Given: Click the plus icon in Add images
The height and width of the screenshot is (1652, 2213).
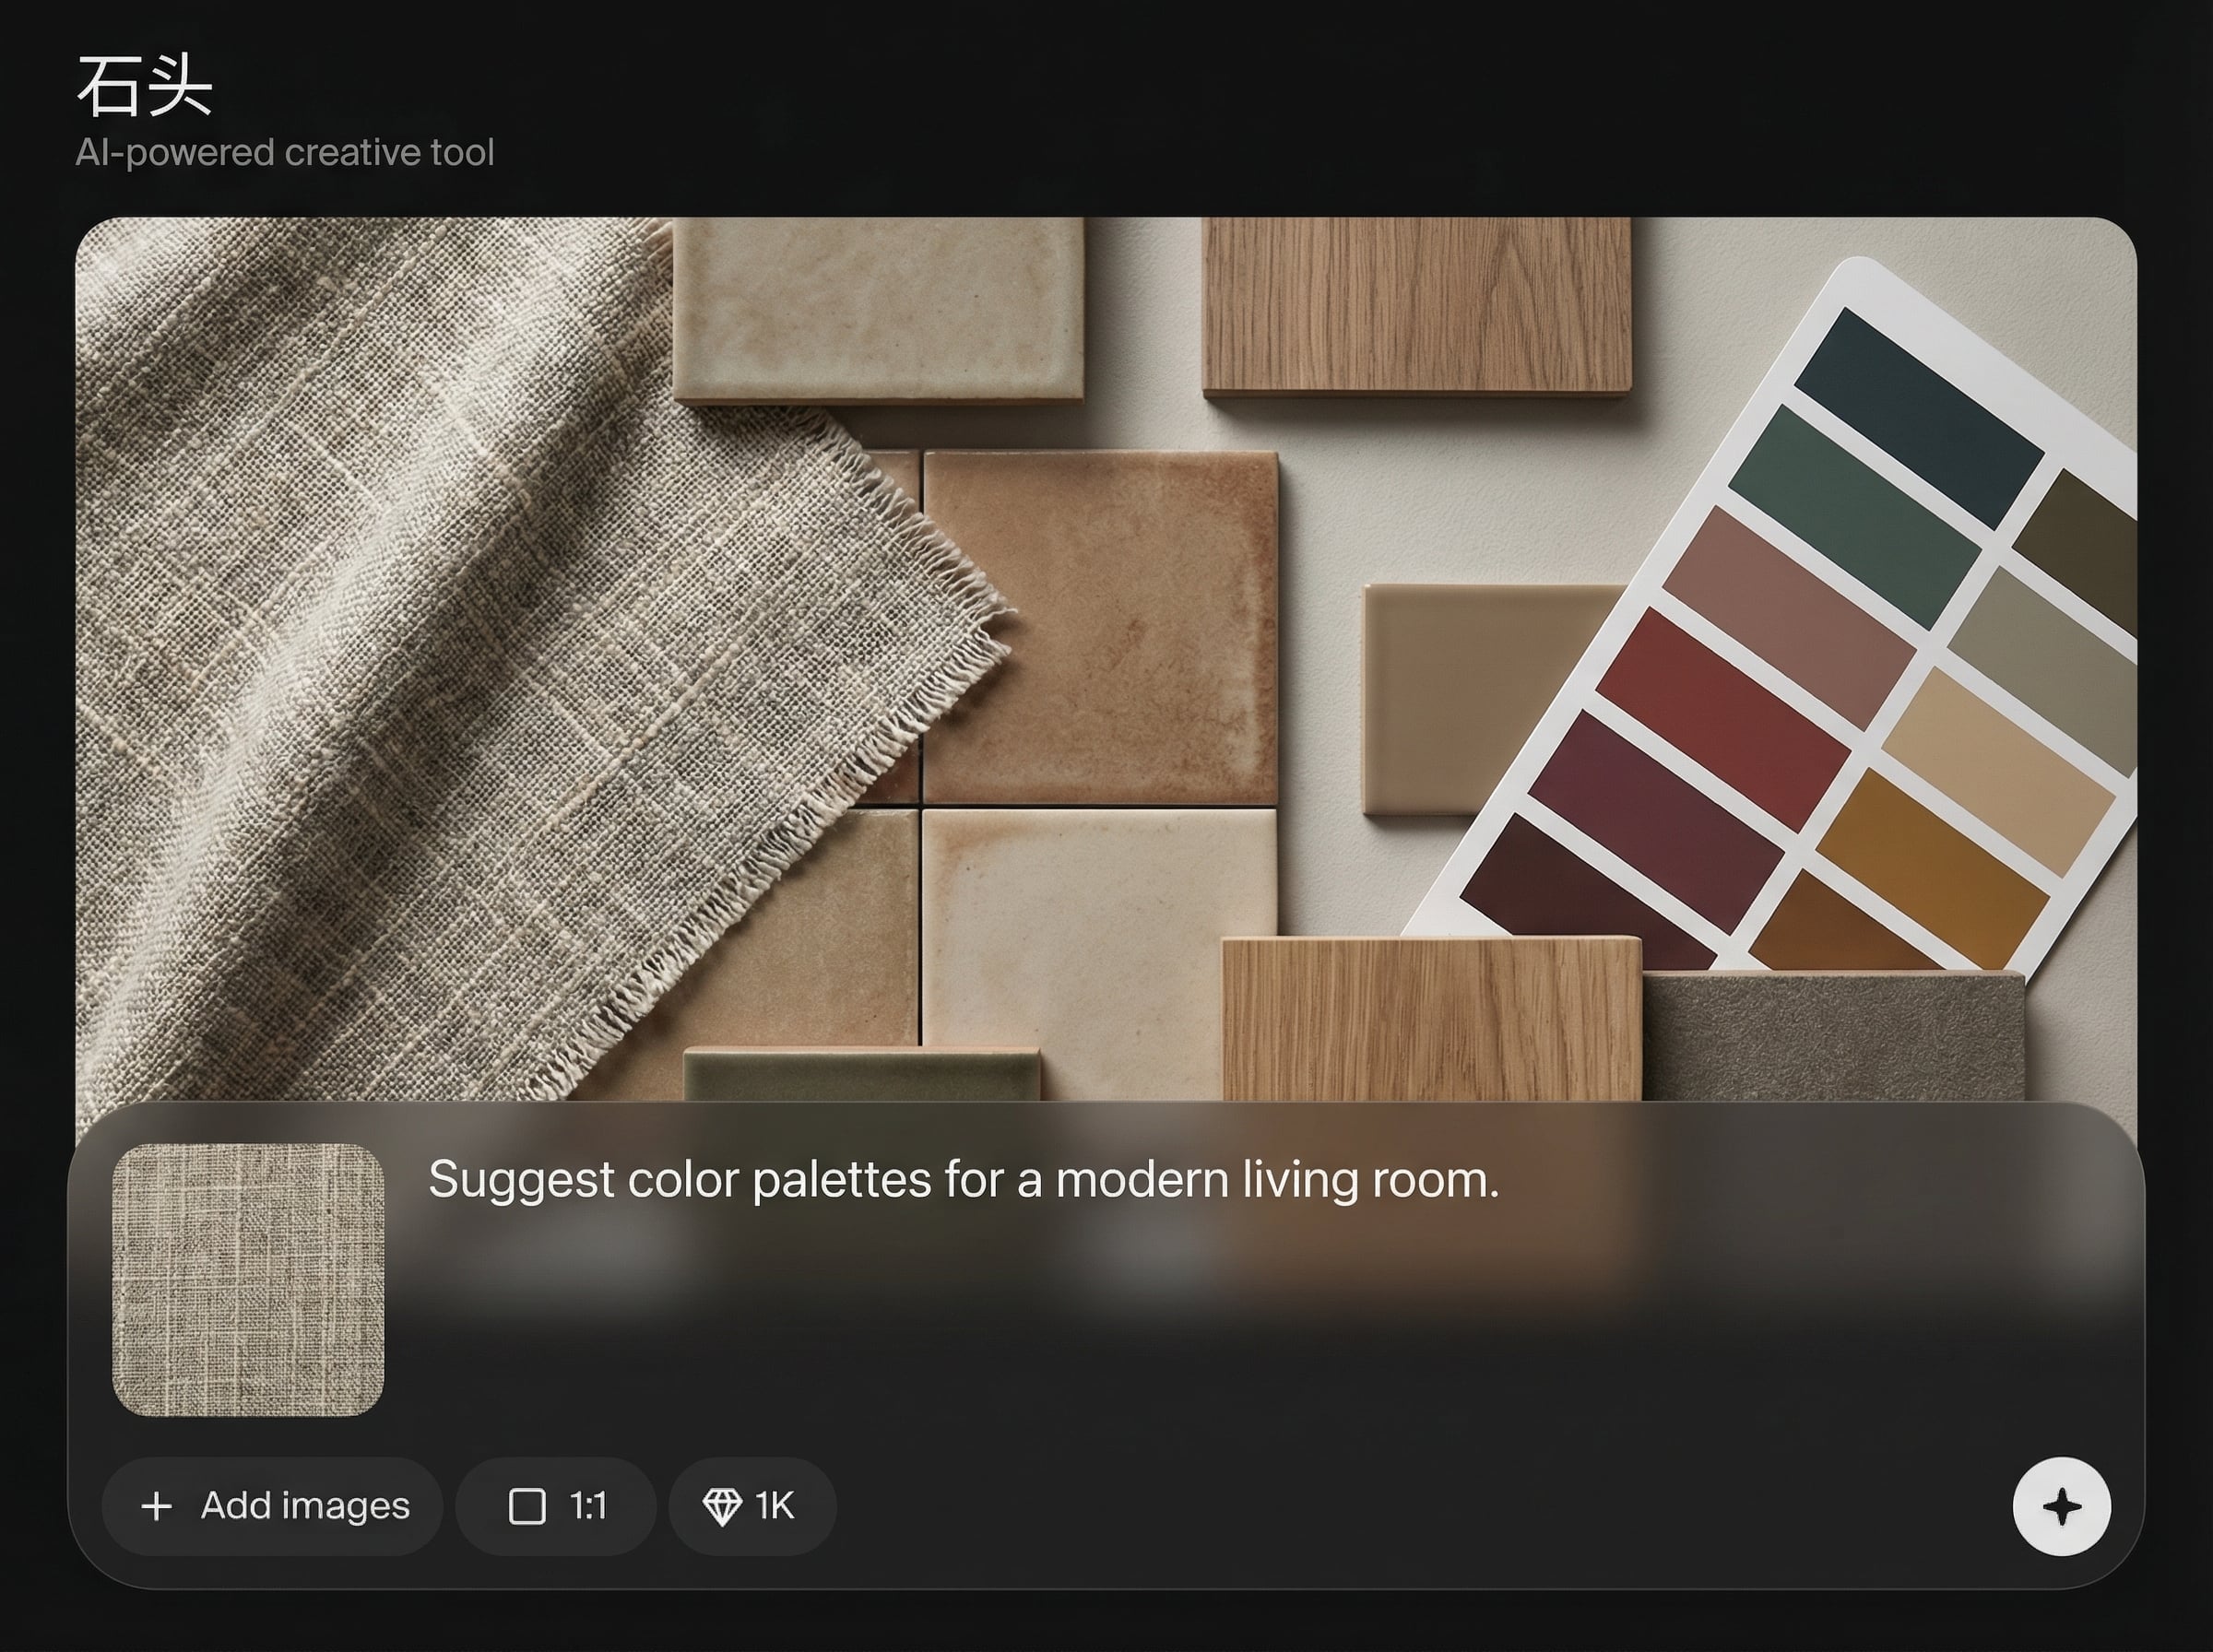Looking at the screenshot, I should 157,1506.
